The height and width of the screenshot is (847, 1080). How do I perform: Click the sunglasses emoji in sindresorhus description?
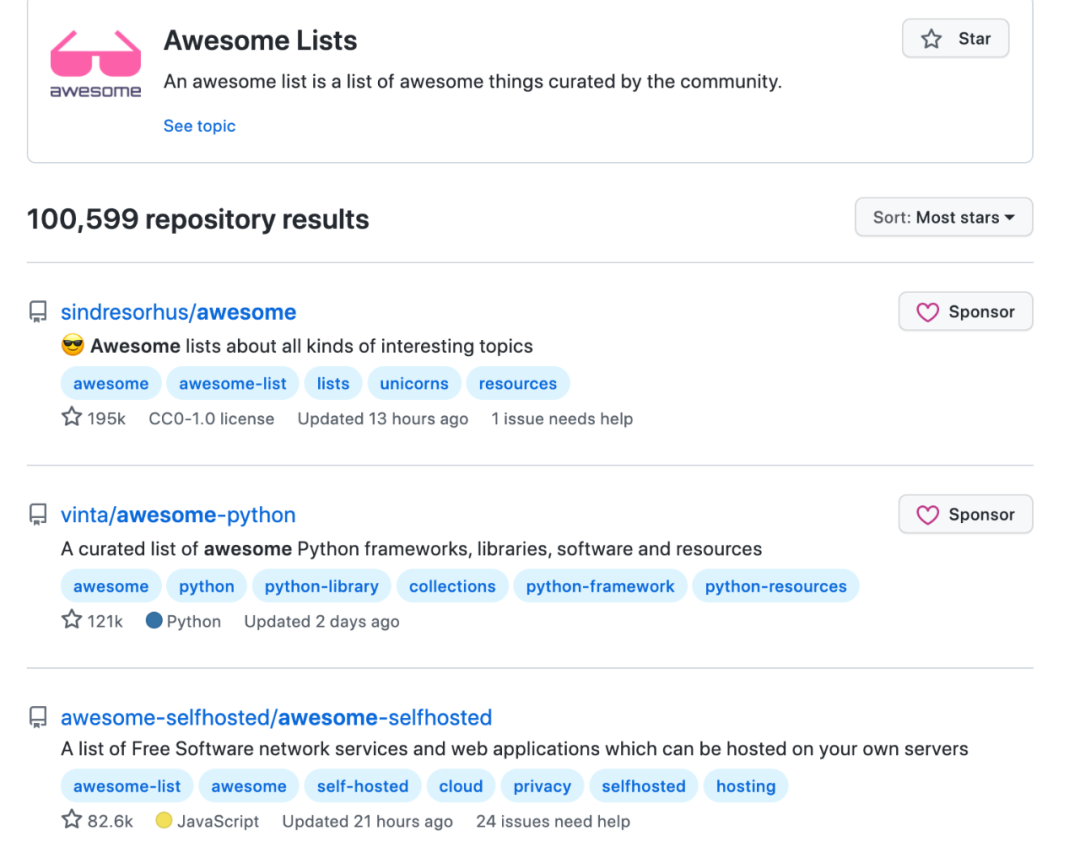(72, 344)
